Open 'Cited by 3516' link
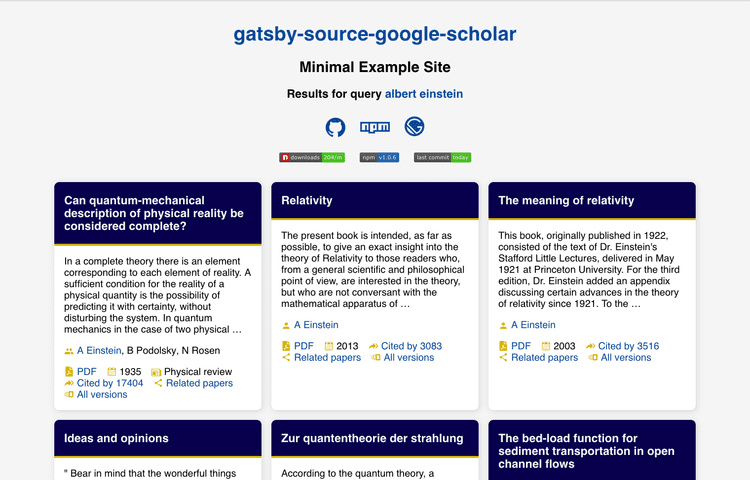 628,346
